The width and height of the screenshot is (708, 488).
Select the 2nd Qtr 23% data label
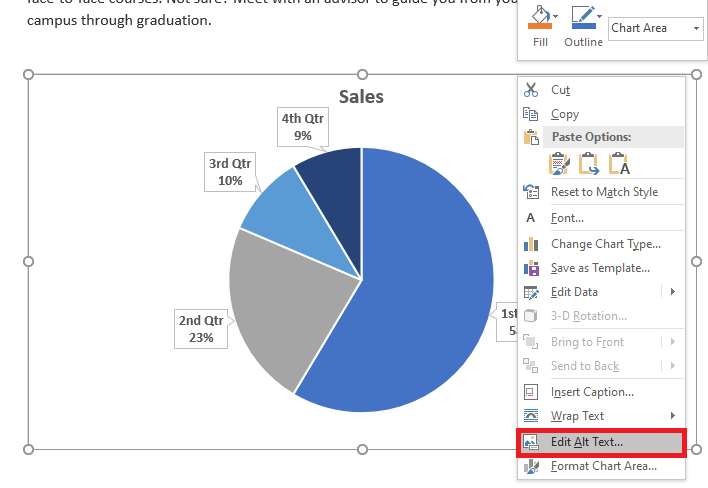point(201,329)
